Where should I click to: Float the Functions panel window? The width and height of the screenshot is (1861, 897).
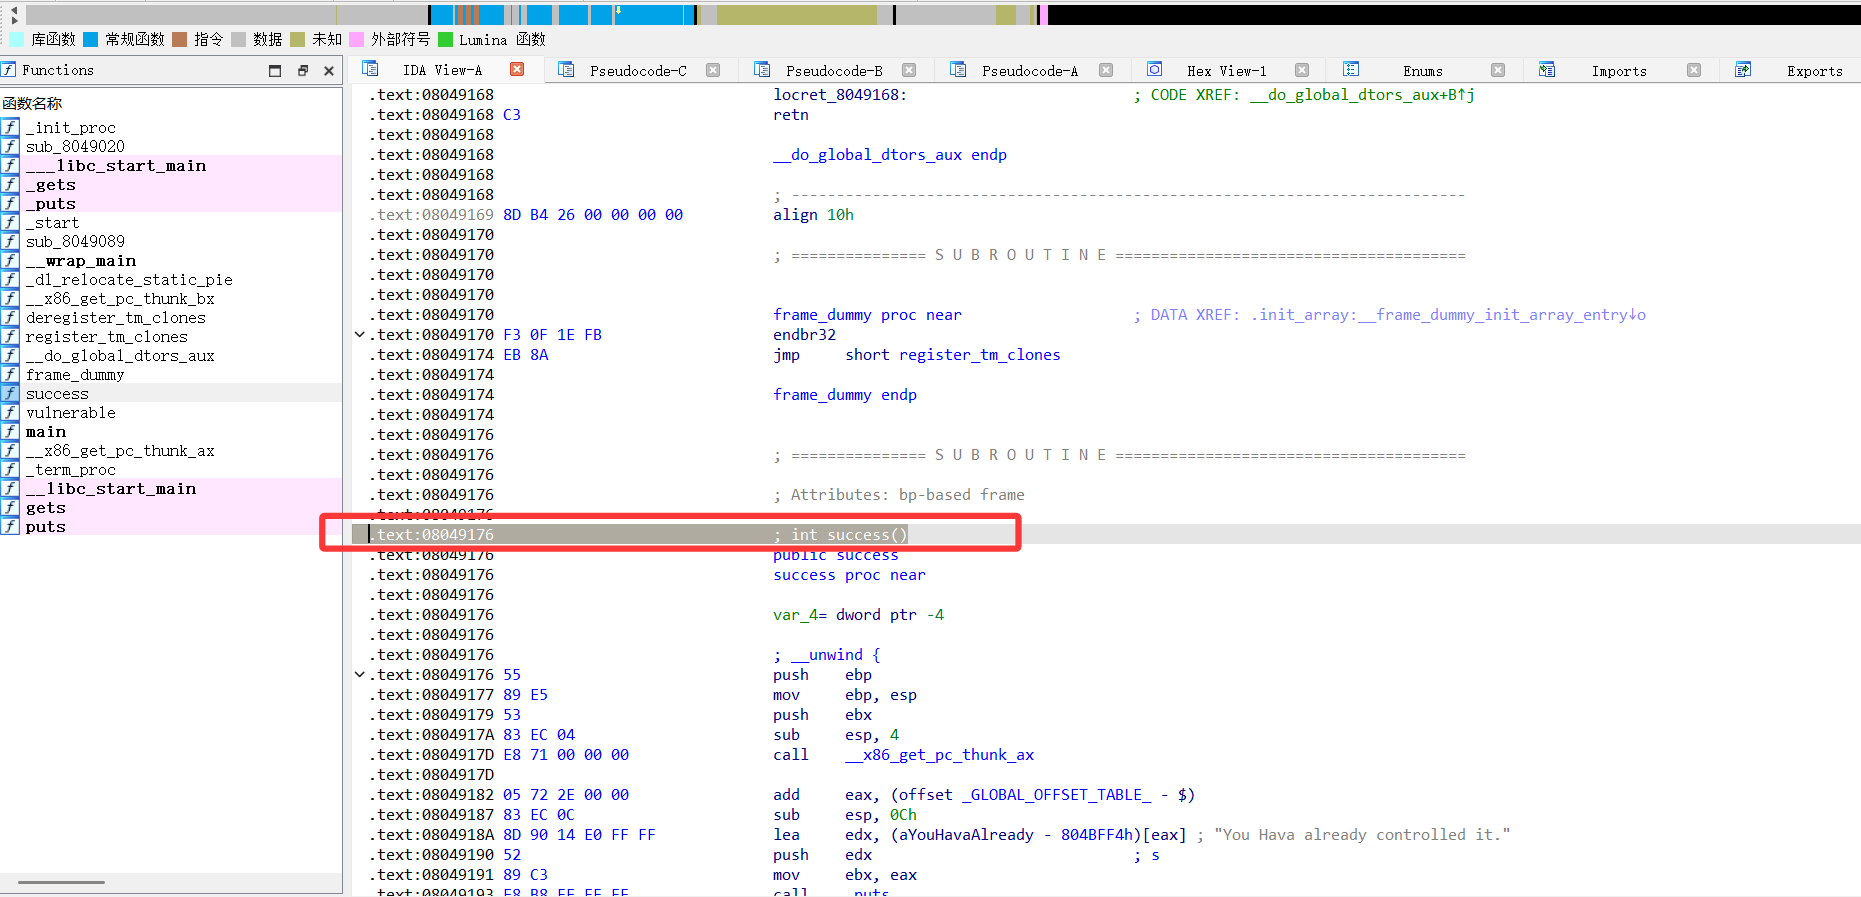tap(302, 70)
